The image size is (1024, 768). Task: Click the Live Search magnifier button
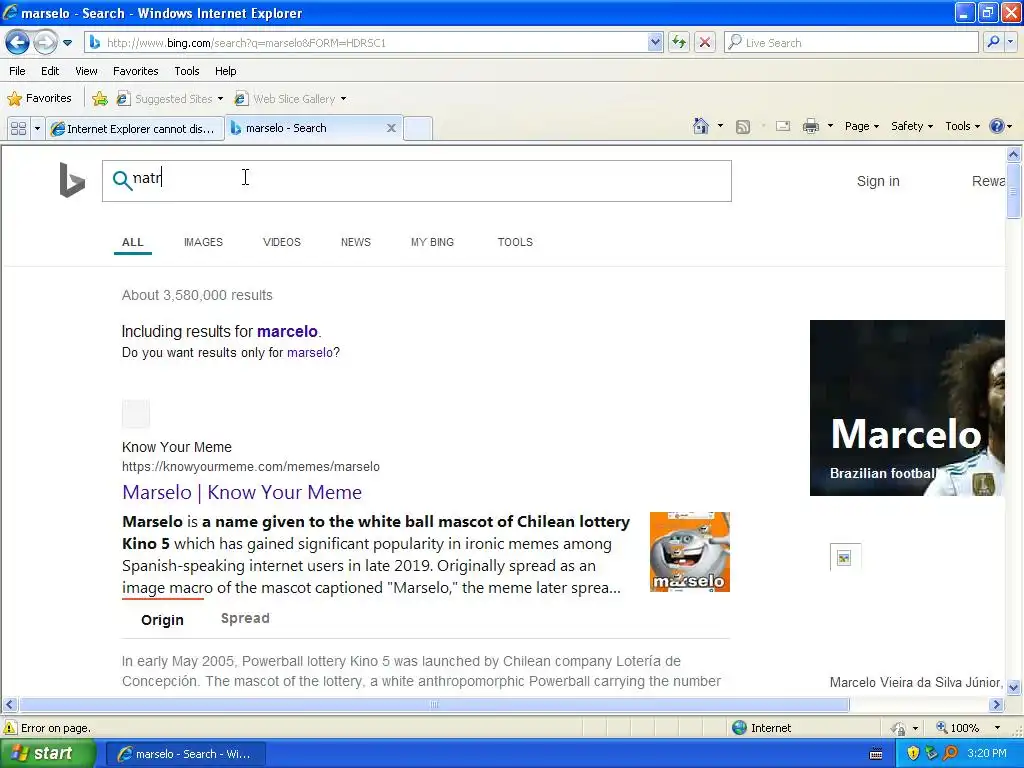click(x=993, y=42)
